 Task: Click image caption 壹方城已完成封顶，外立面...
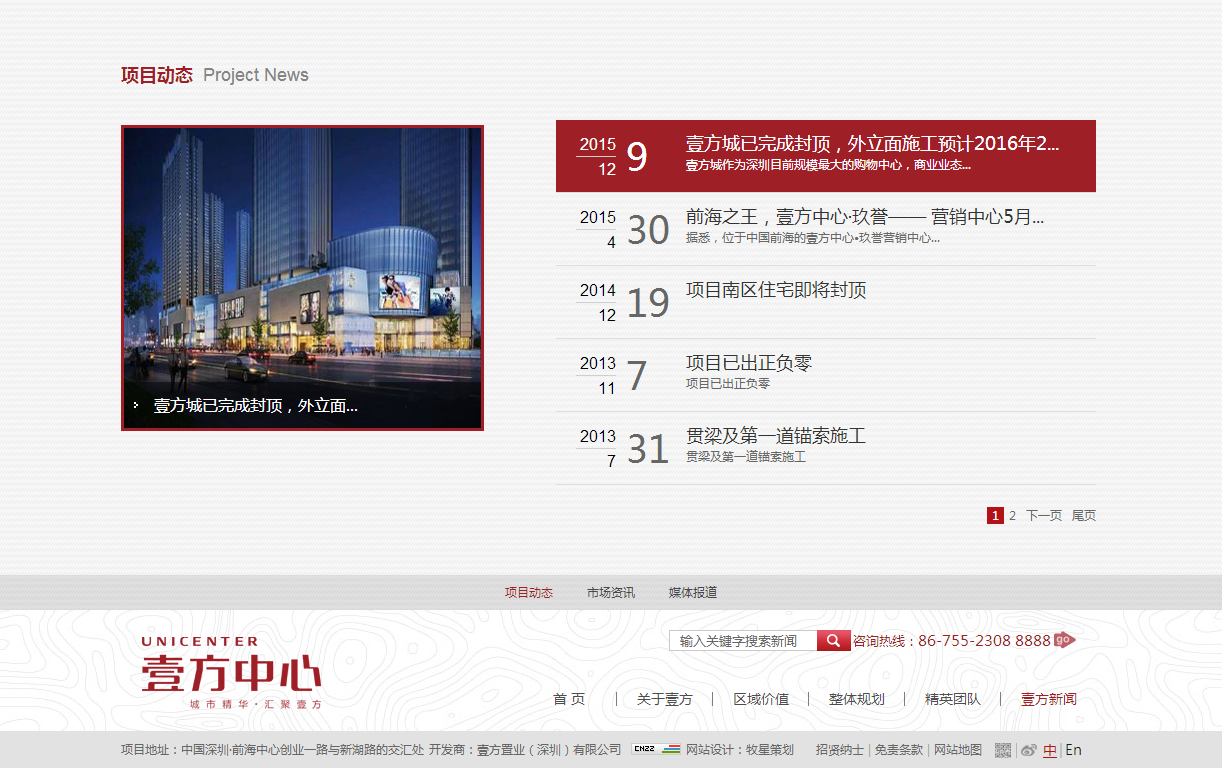click(256, 406)
